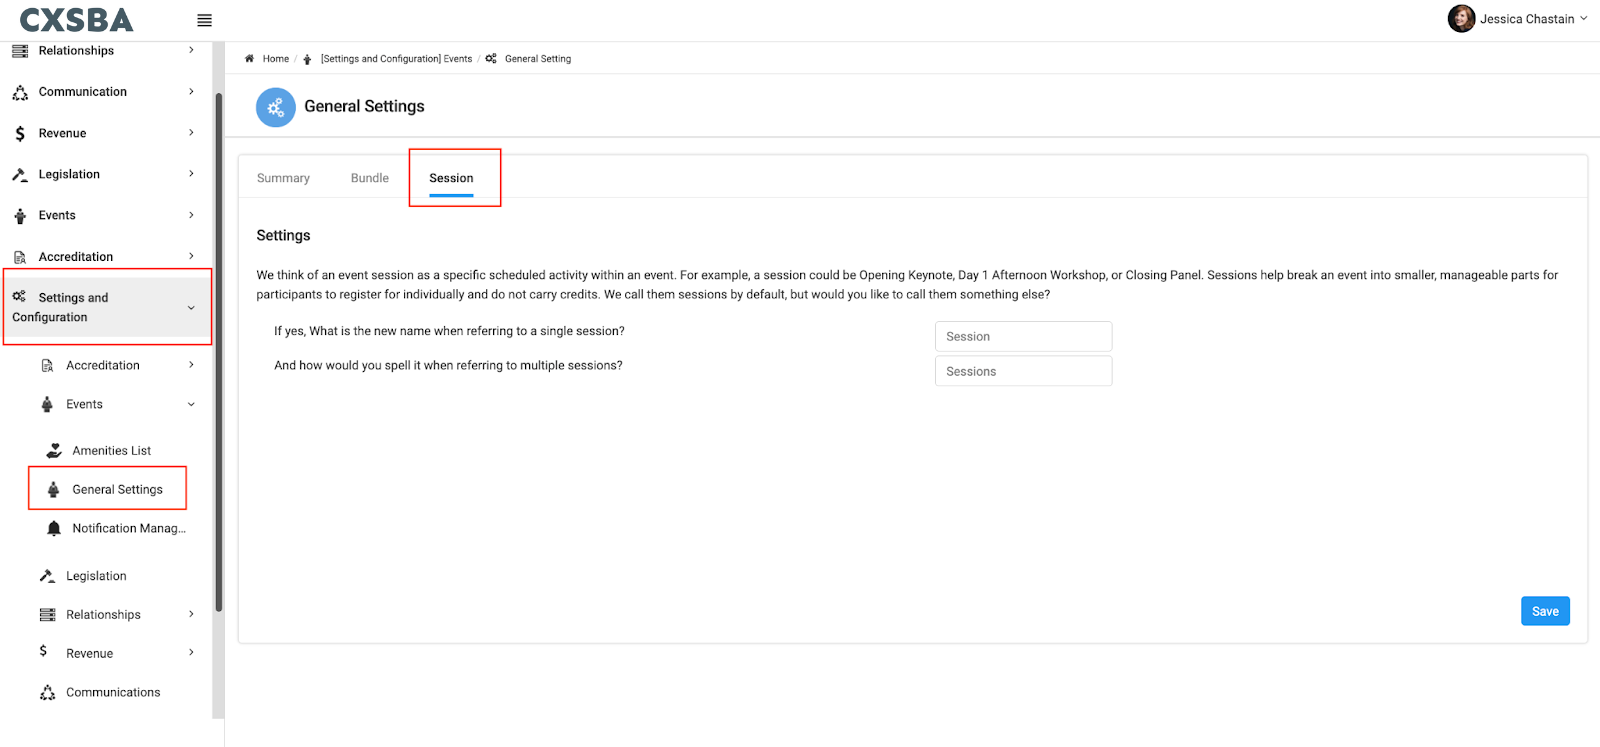Image resolution: width=1600 pixels, height=747 pixels.
Task: Open the user account dropdown arrow
Action: point(1584,19)
